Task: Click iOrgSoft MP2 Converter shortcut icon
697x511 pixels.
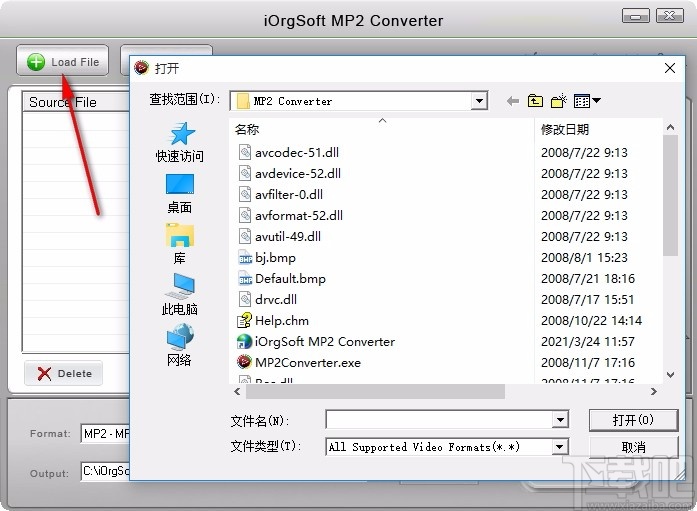Action: point(244,341)
